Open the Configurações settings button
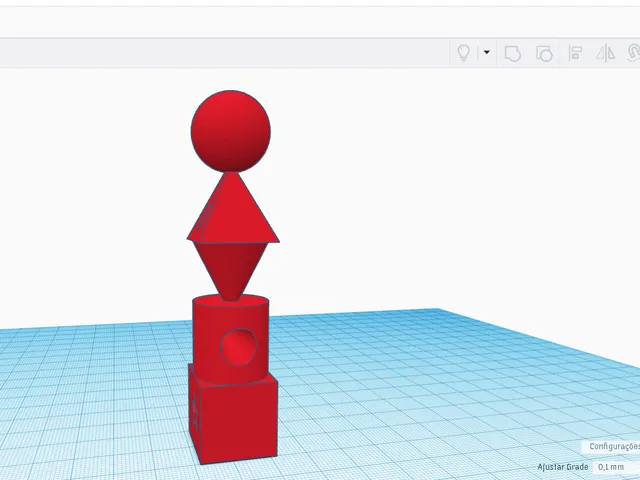640x480 pixels. [x=612, y=446]
